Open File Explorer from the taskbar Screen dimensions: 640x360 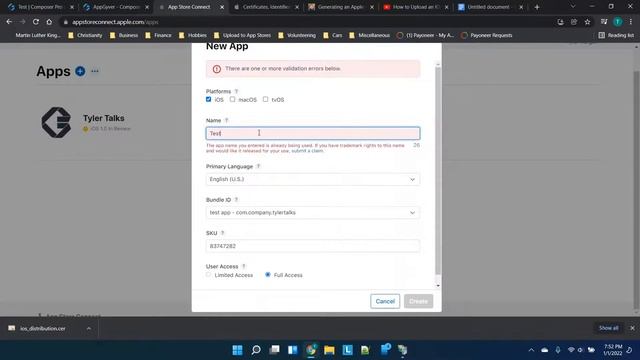coord(329,350)
